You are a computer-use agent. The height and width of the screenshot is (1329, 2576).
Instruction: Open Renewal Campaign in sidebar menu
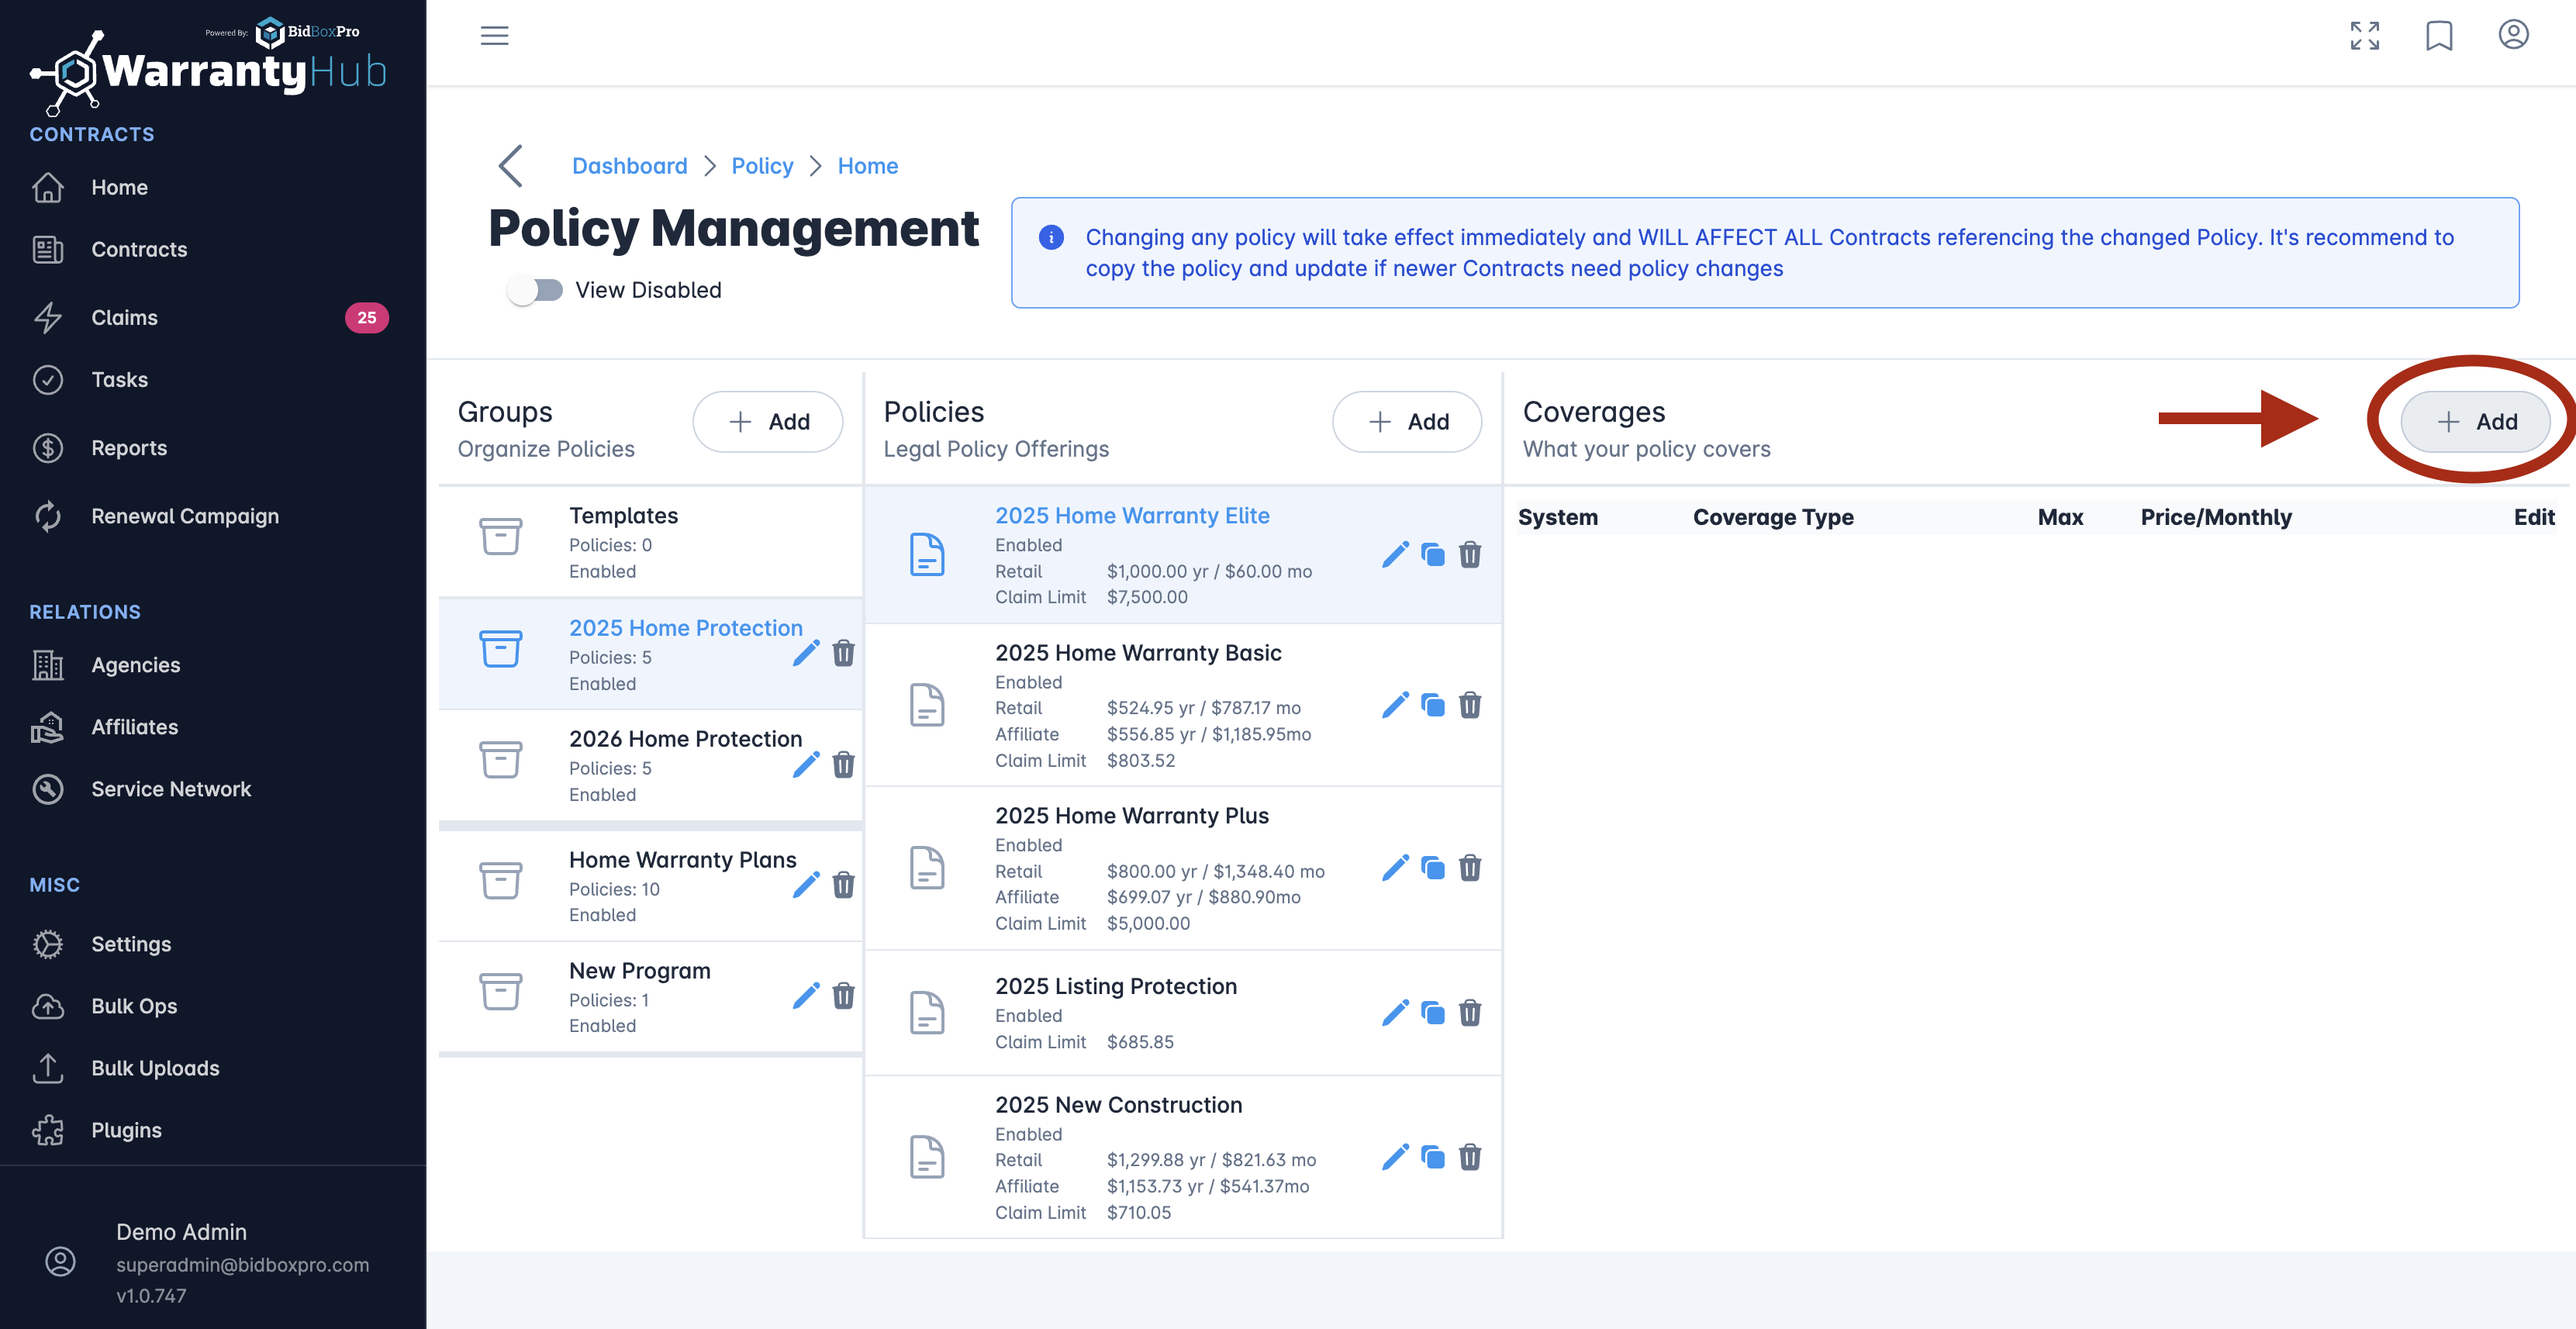184,516
